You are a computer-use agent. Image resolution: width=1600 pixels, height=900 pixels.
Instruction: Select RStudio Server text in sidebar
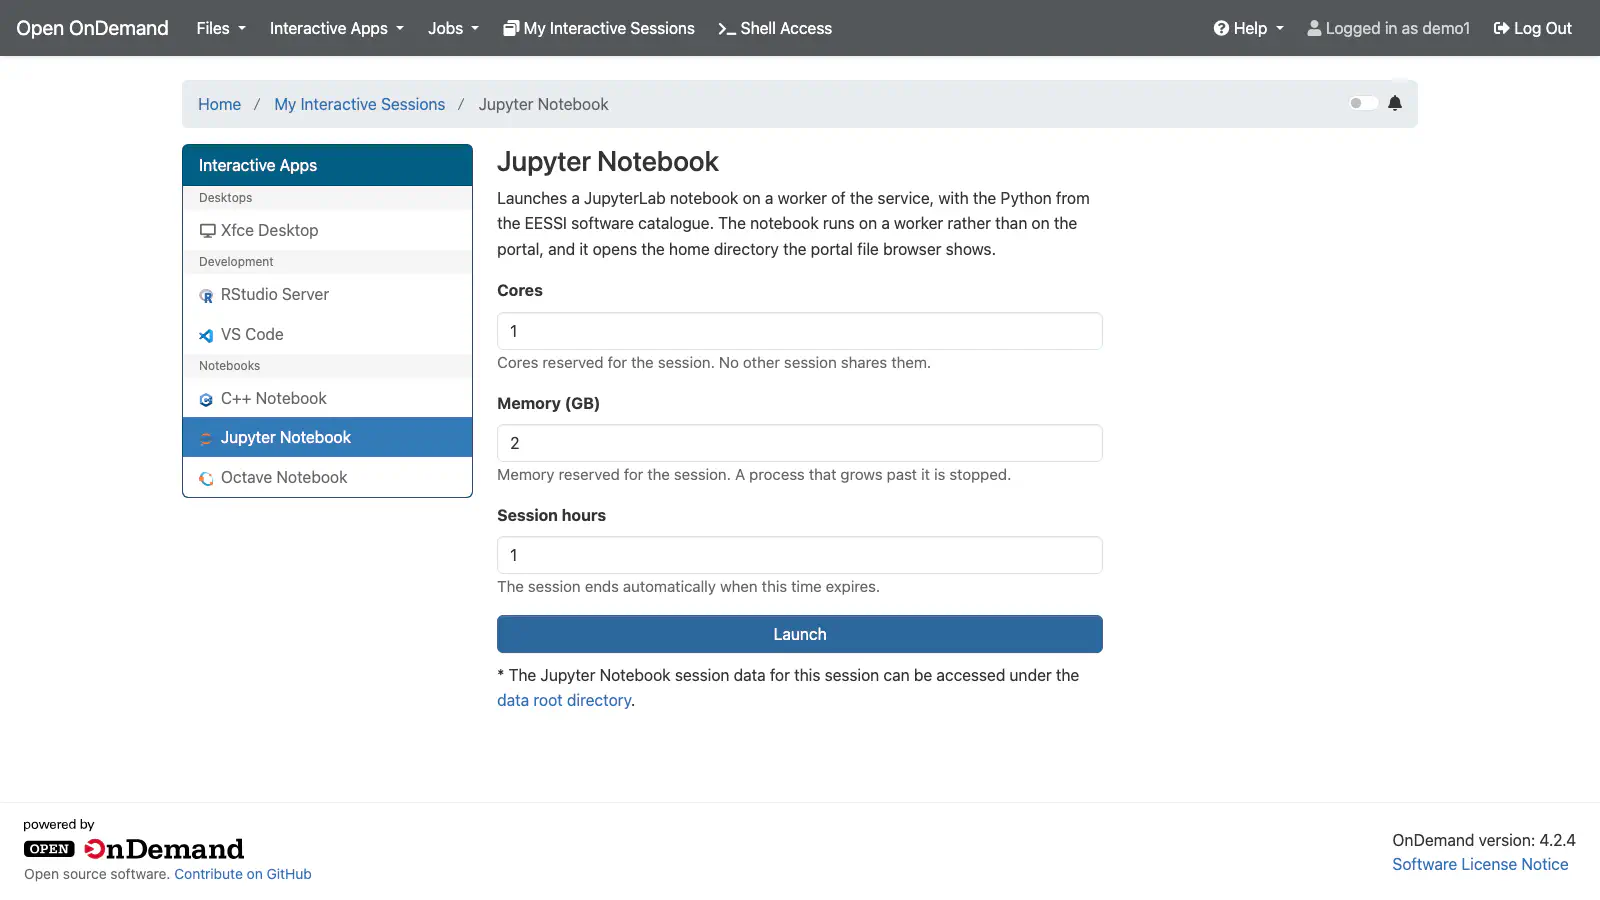point(275,294)
